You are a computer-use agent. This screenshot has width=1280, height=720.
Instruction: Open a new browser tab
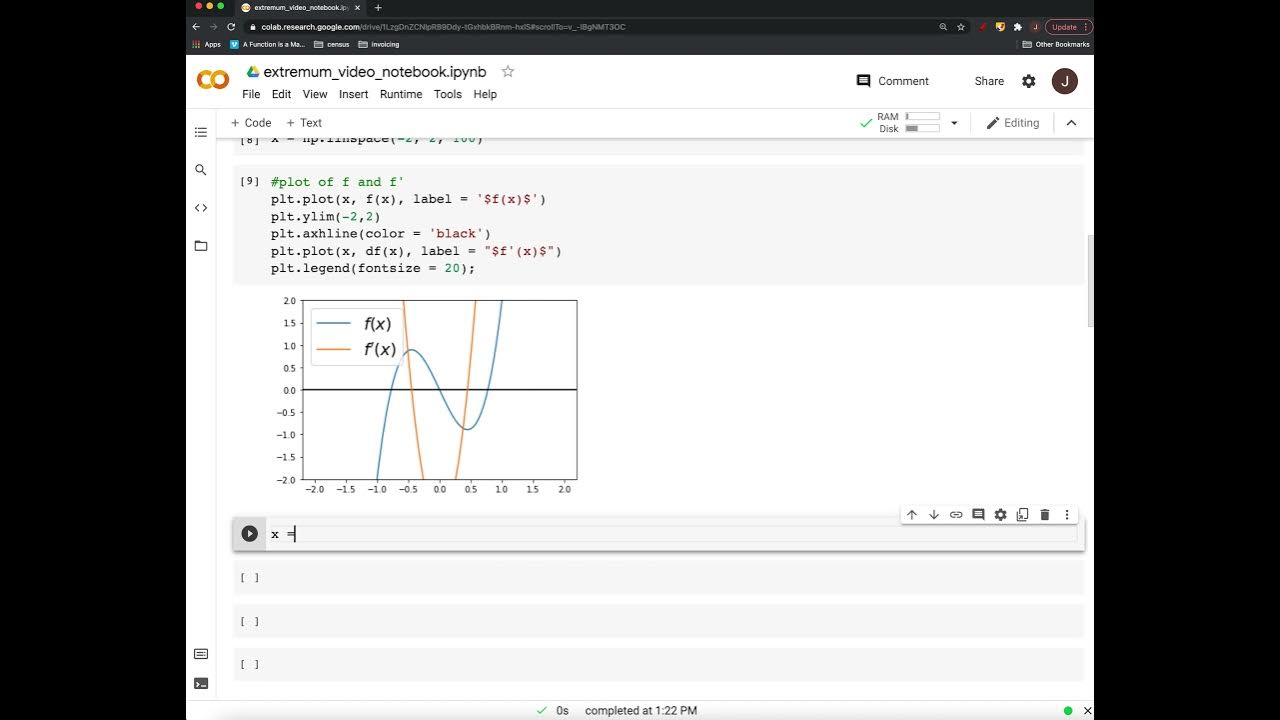[x=378, y=7]
